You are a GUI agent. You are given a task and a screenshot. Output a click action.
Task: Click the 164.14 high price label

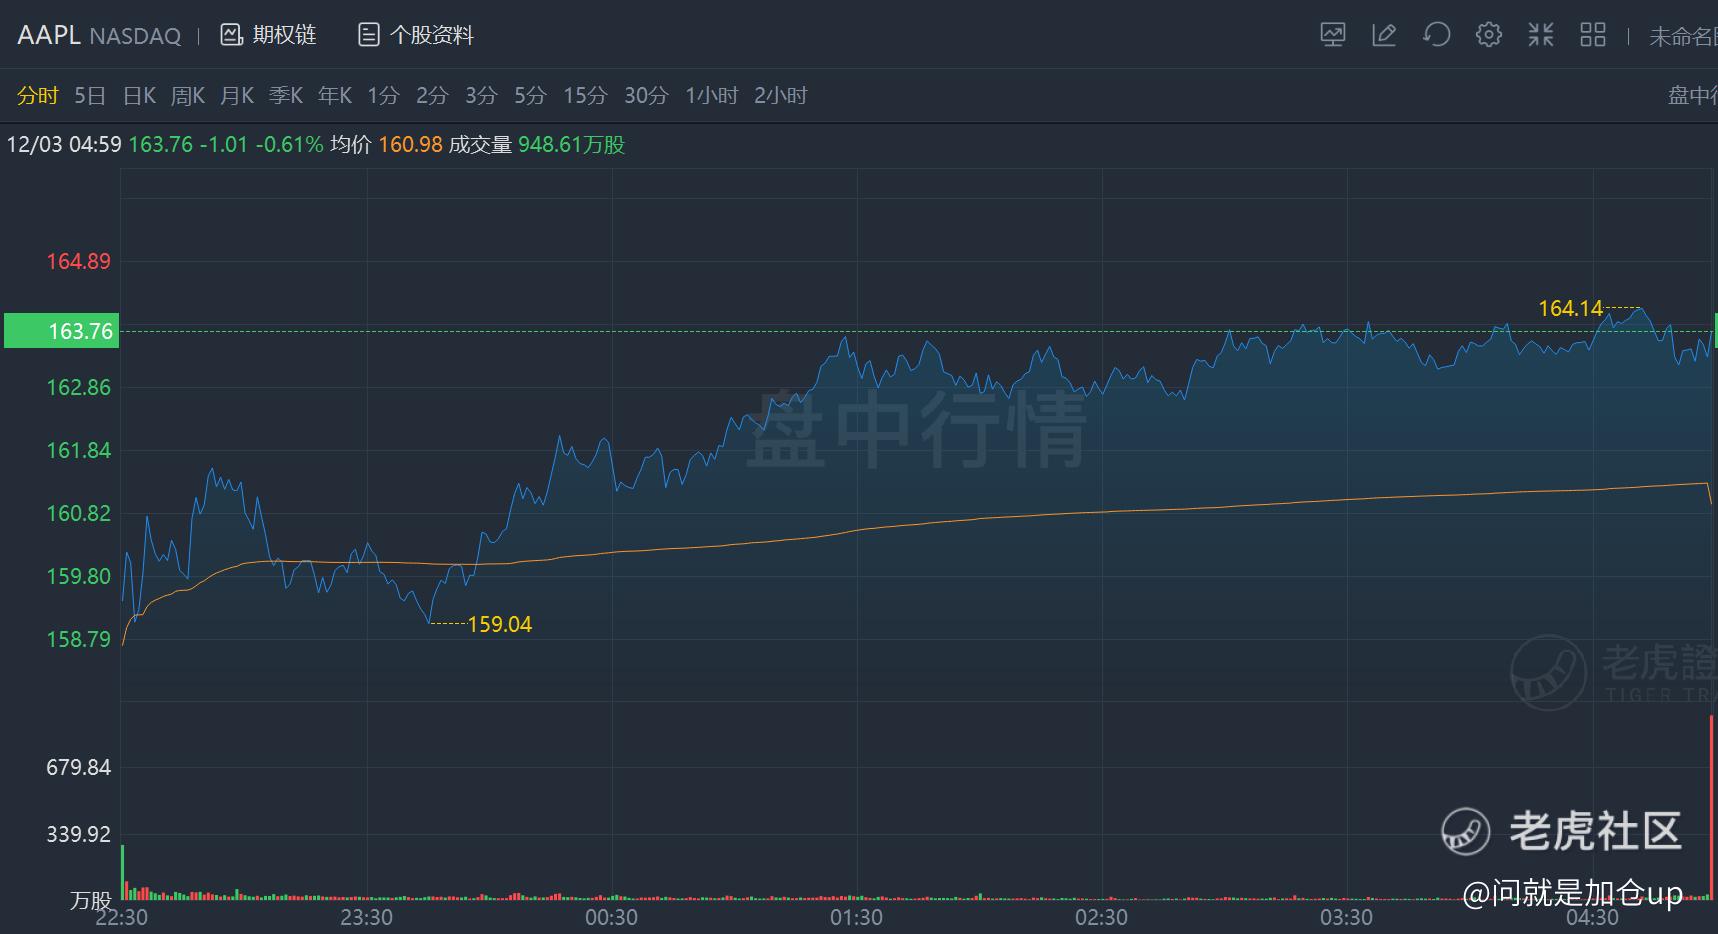point(1570,308)
